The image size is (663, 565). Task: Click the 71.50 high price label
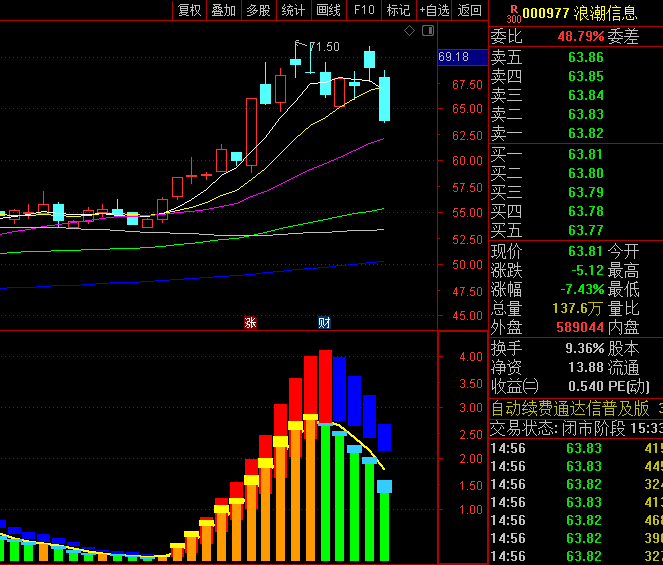pos(324,46)
